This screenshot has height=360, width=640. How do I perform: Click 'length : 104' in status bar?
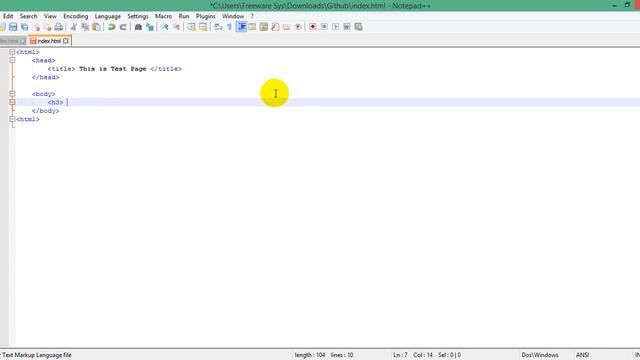[x=310, y=355]
